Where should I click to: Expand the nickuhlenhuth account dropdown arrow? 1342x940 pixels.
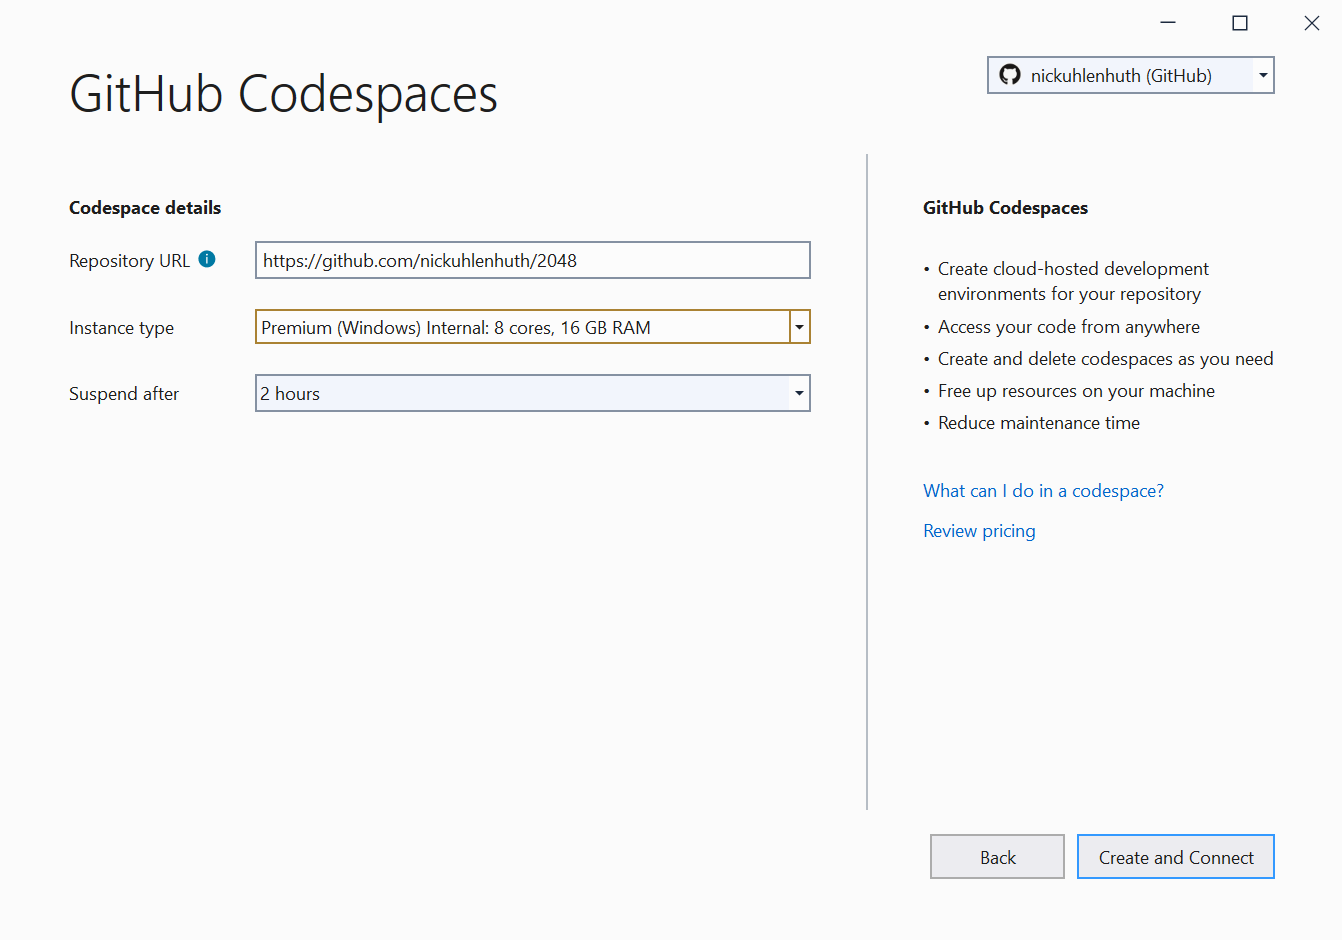[1263, 75]
